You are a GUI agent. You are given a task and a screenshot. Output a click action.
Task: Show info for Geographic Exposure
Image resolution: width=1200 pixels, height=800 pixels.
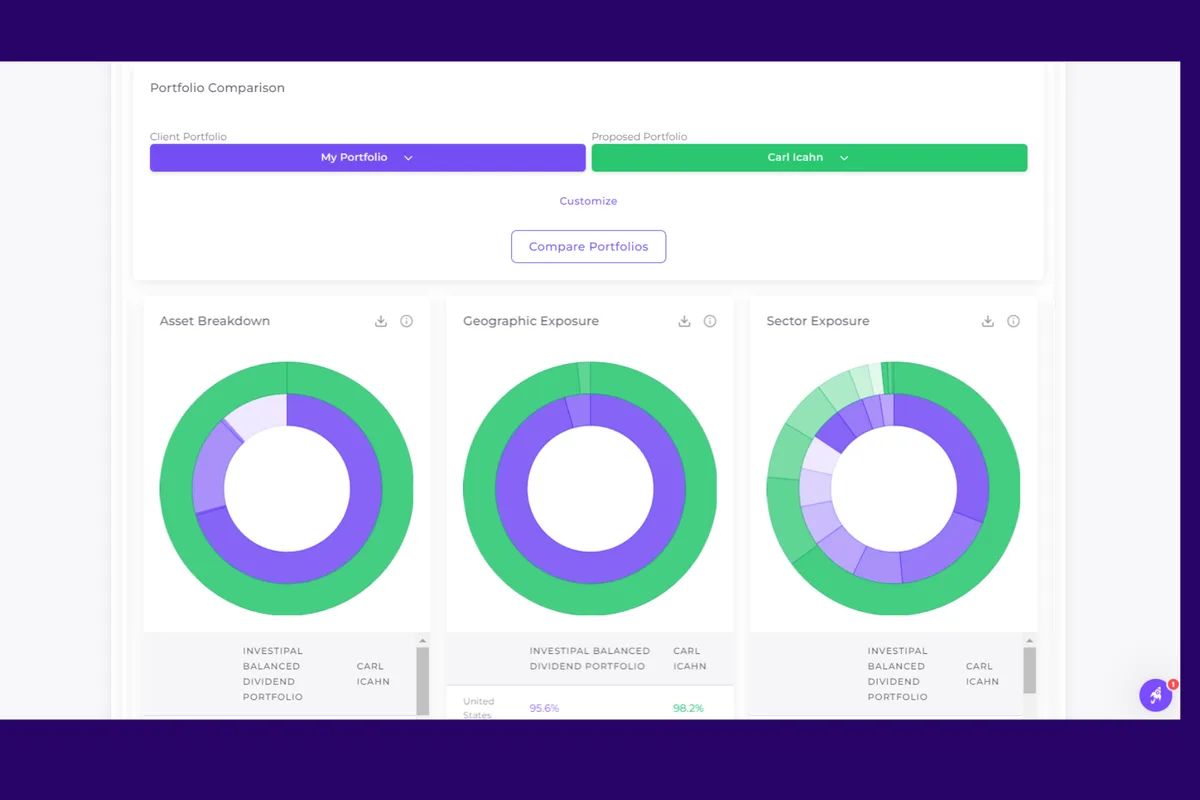pos(710,321)
